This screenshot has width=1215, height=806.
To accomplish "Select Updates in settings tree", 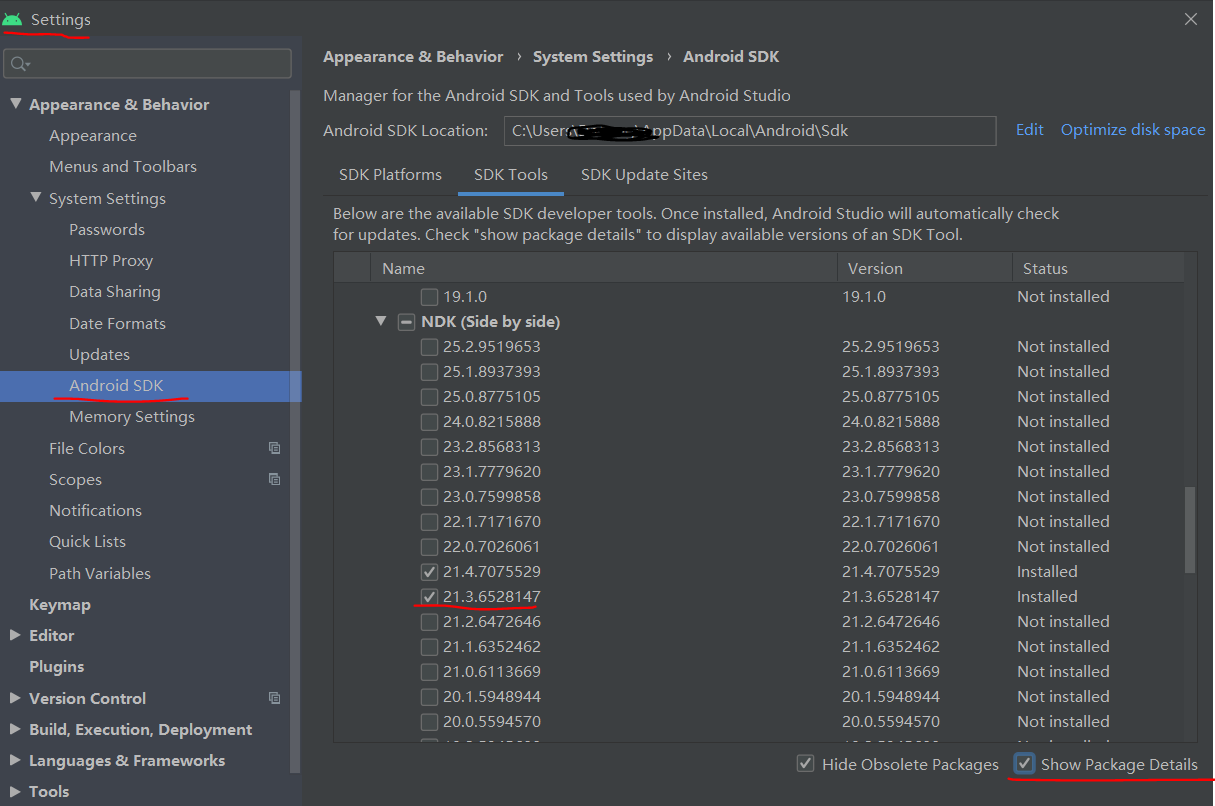I will click(99, 355).
